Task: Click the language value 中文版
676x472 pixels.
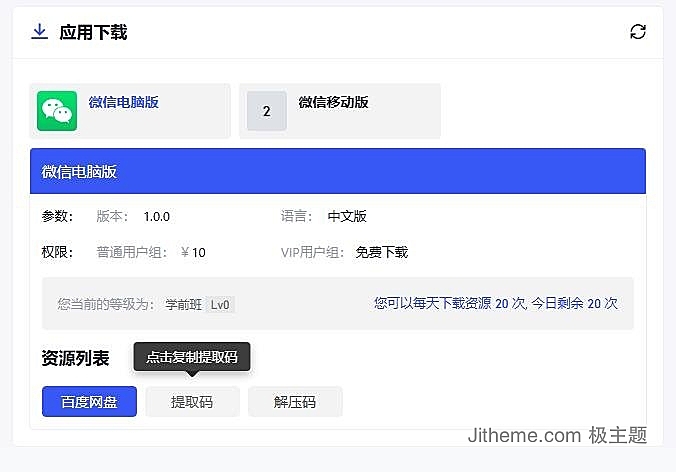Action: pyautogui.click(x=347, y=216)
